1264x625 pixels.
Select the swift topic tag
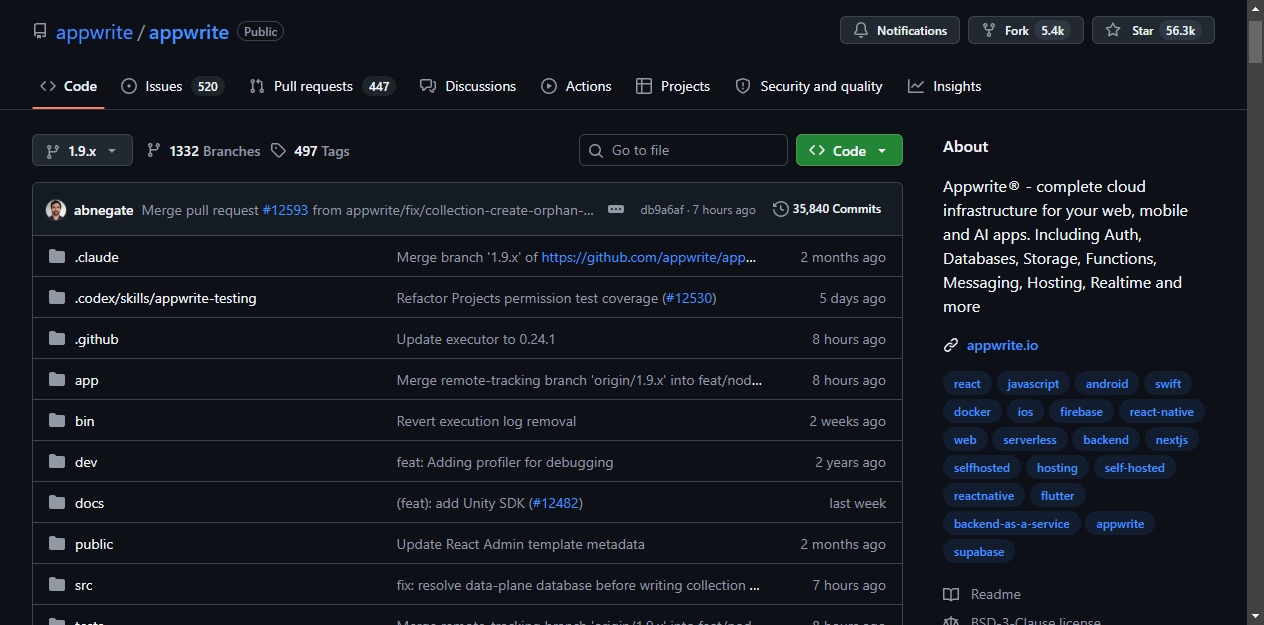click(1168, 384)
